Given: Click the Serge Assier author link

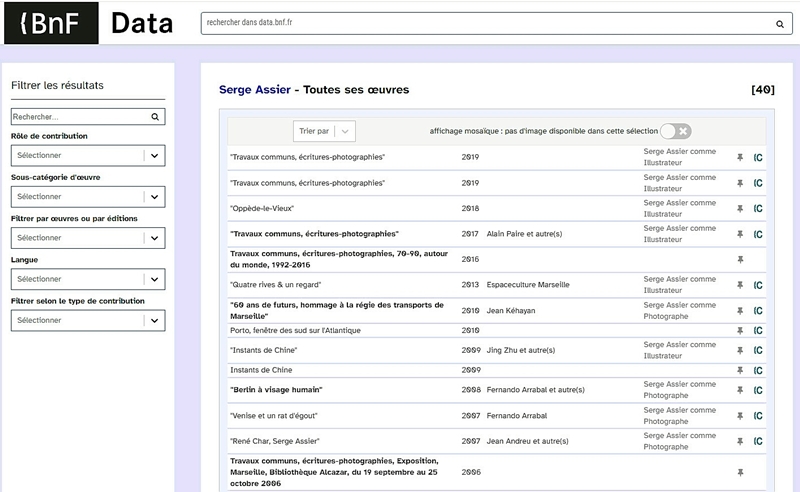Looking at the screenshot, I should [255, 89].
